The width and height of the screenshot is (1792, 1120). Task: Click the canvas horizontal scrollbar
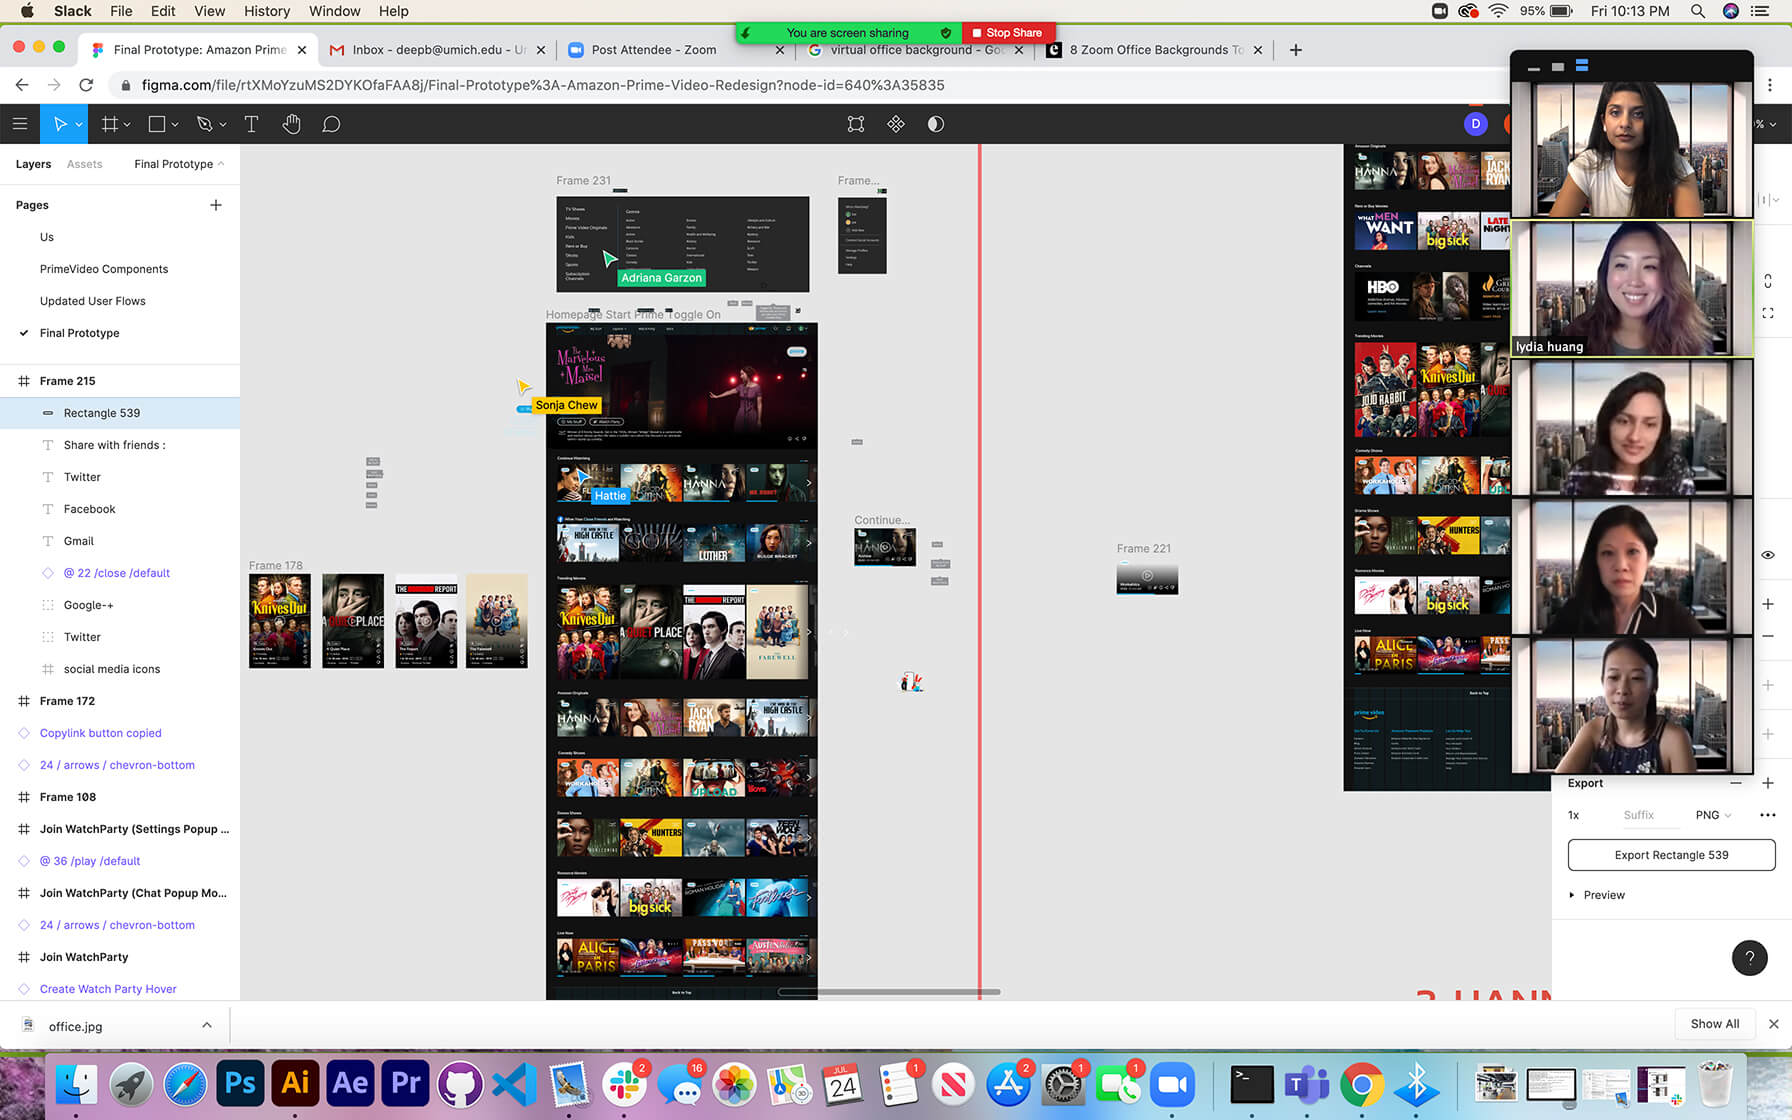[889, 992]
